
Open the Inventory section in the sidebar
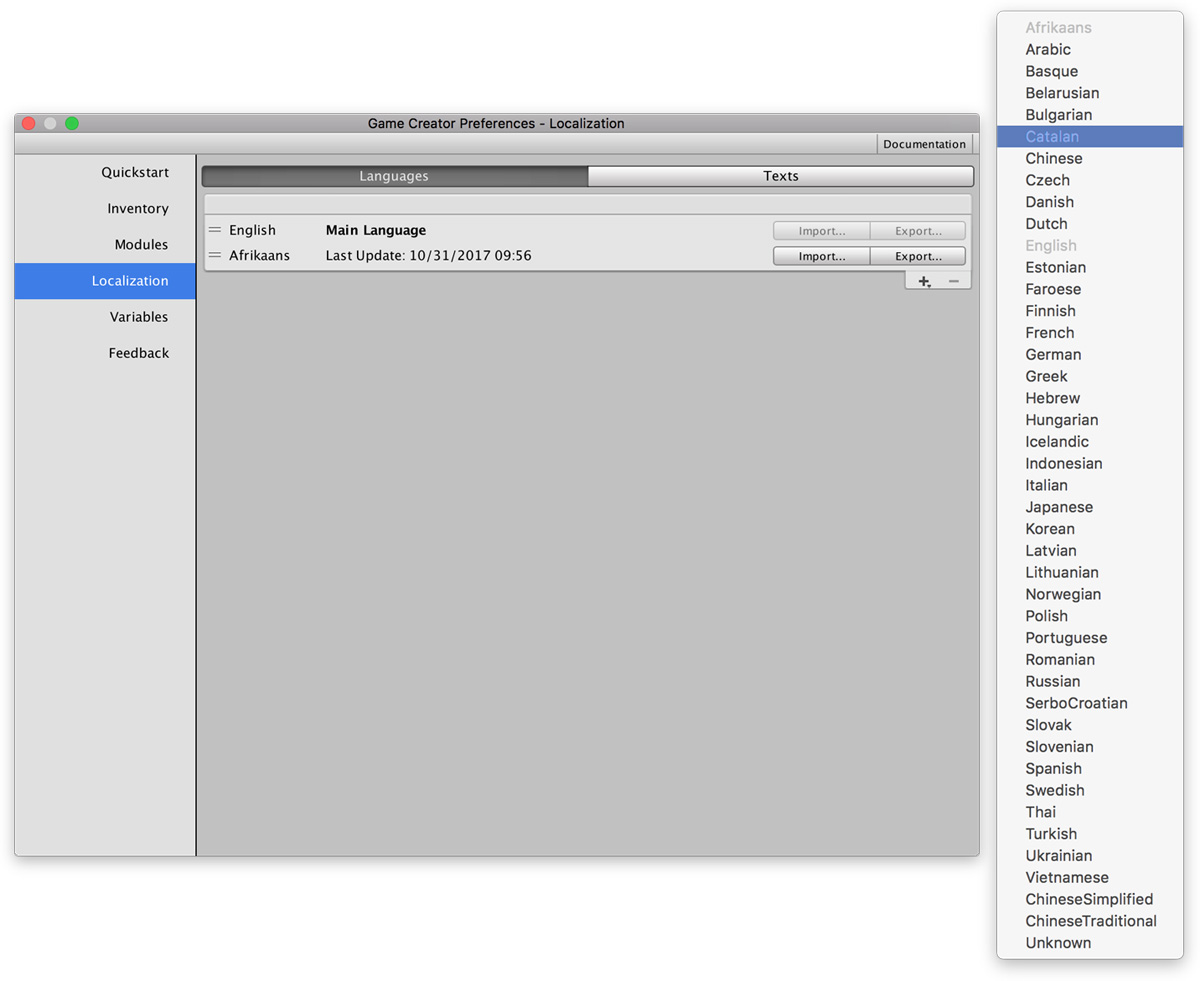(x=105, y=209)
